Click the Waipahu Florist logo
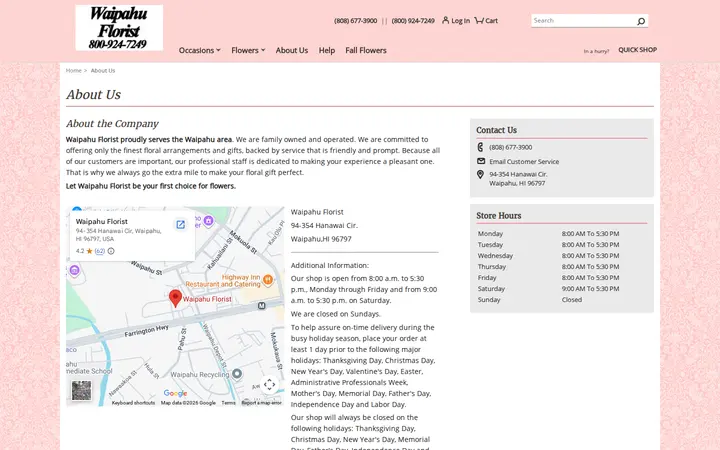 tap(119, 28)
